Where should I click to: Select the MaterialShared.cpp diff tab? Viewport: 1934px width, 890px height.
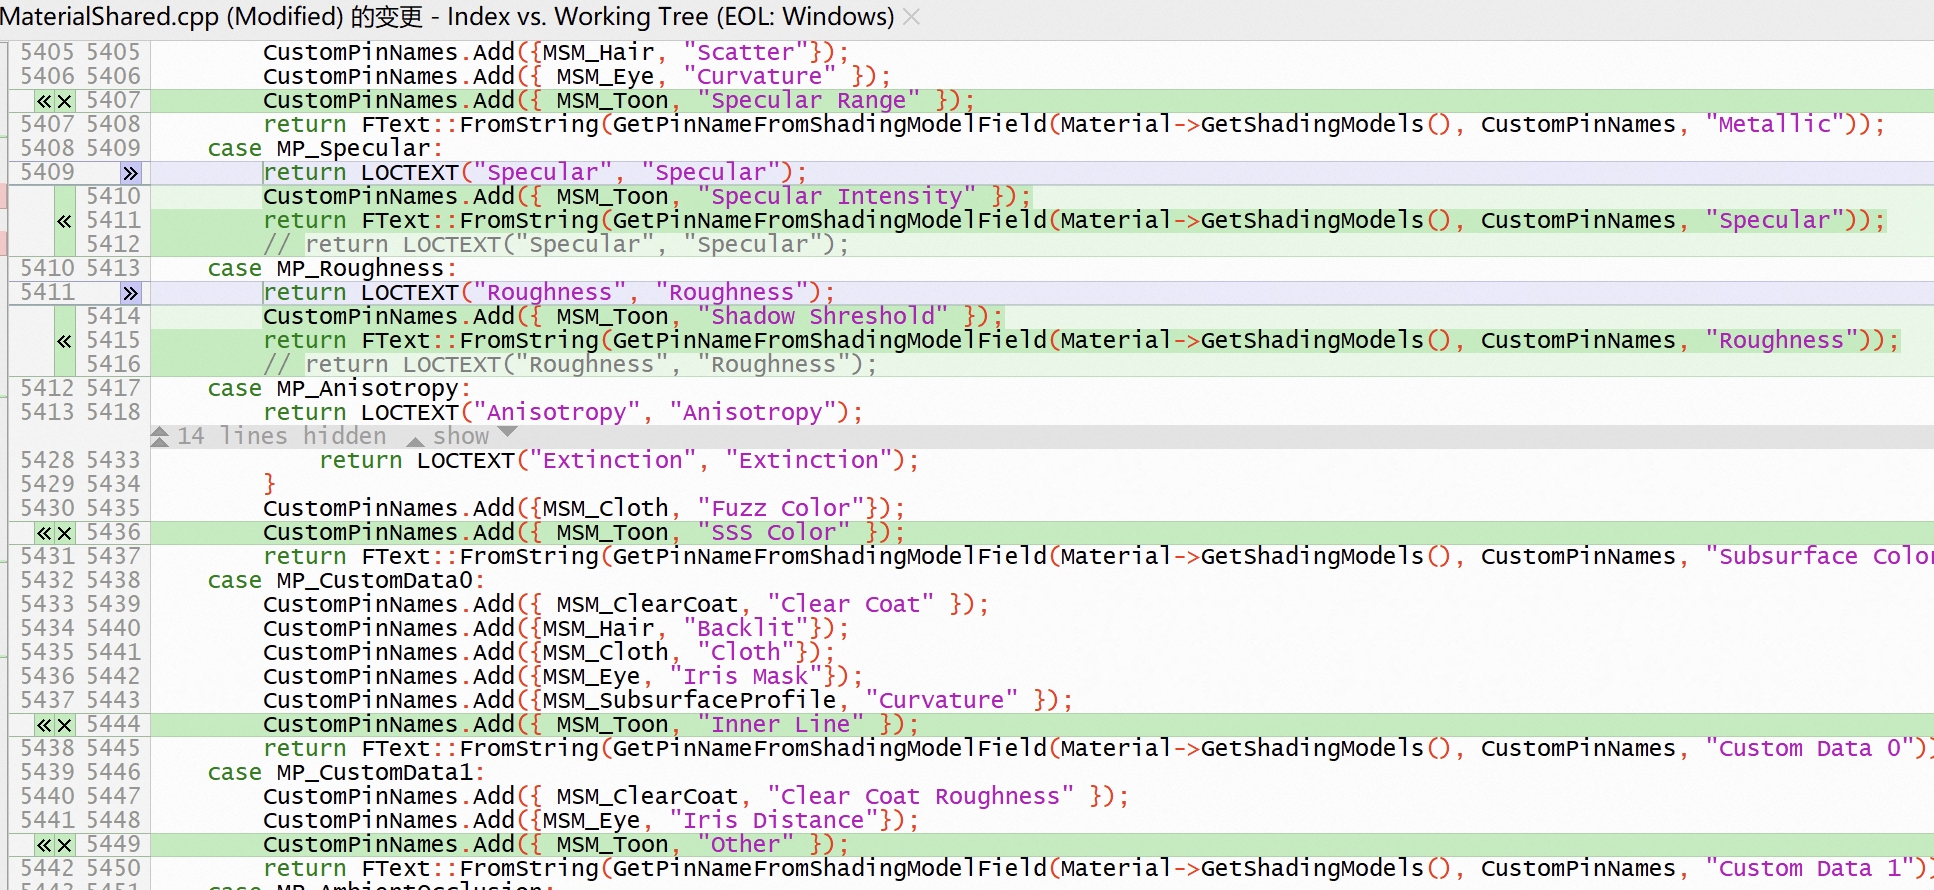[447, 17]
